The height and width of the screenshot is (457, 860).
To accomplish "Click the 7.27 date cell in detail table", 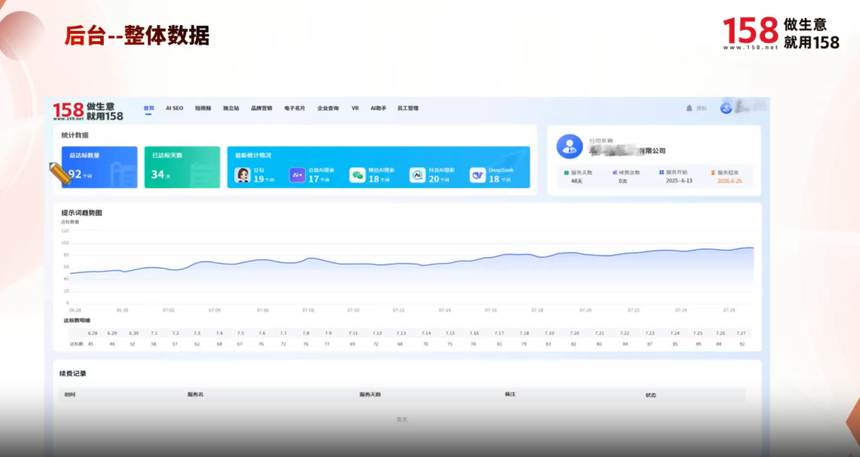I will [x=741, y=333].
